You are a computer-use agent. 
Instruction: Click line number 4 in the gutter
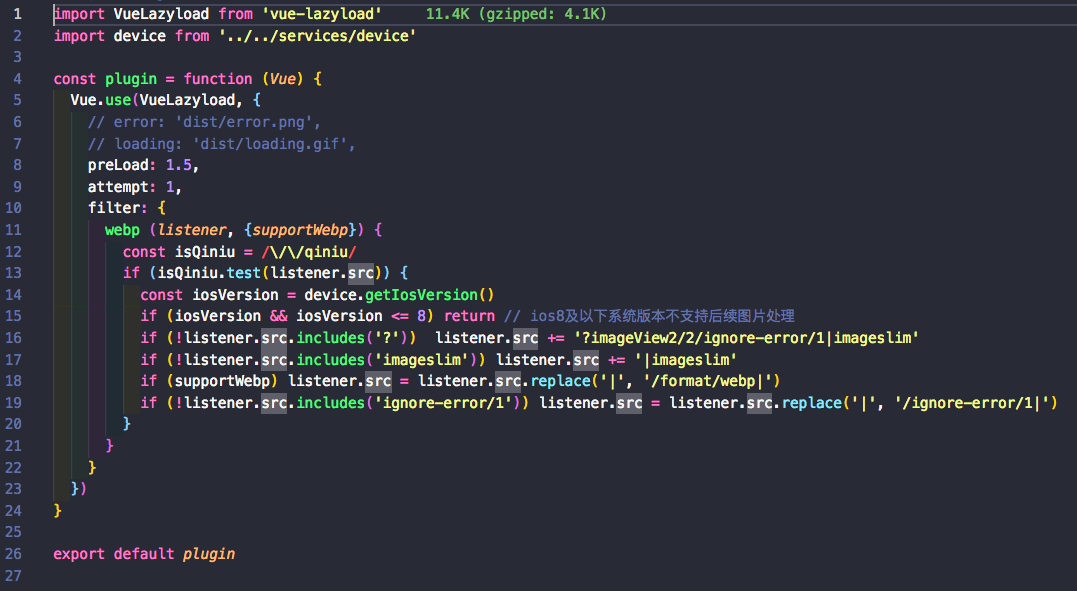click(17, 78)
